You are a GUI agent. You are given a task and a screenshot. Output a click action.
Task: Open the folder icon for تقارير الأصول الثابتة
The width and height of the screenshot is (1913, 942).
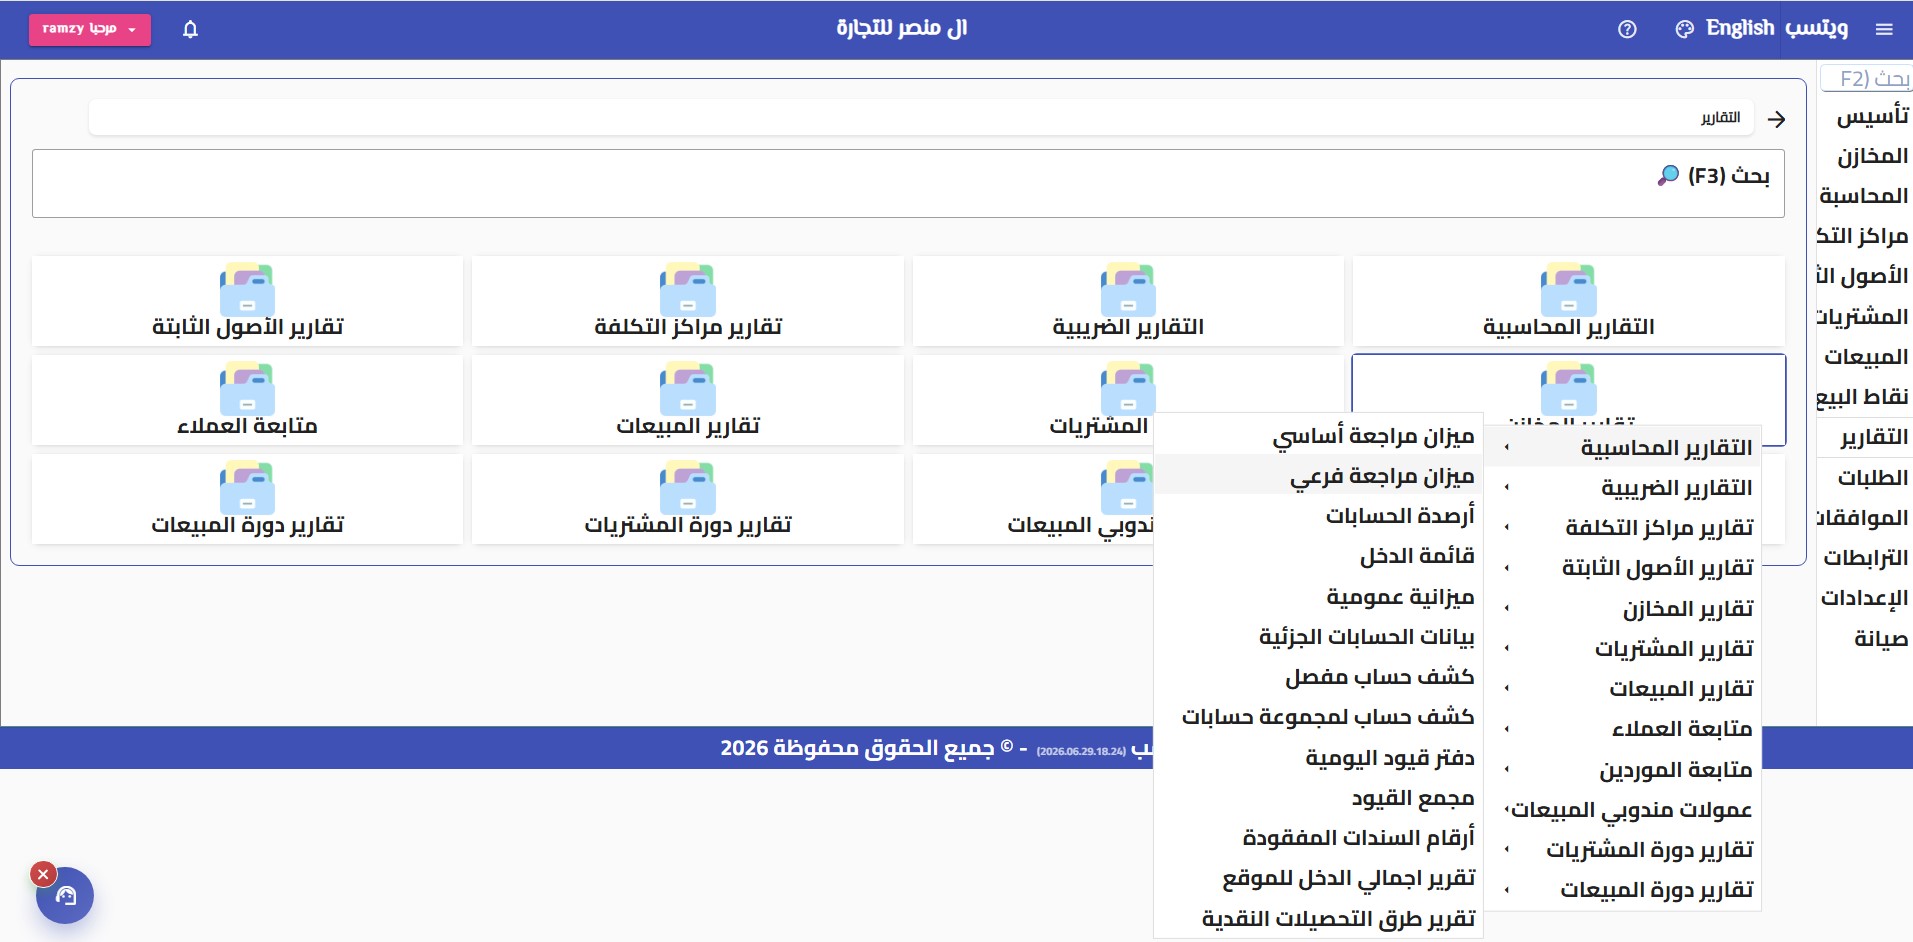[247, 290]
